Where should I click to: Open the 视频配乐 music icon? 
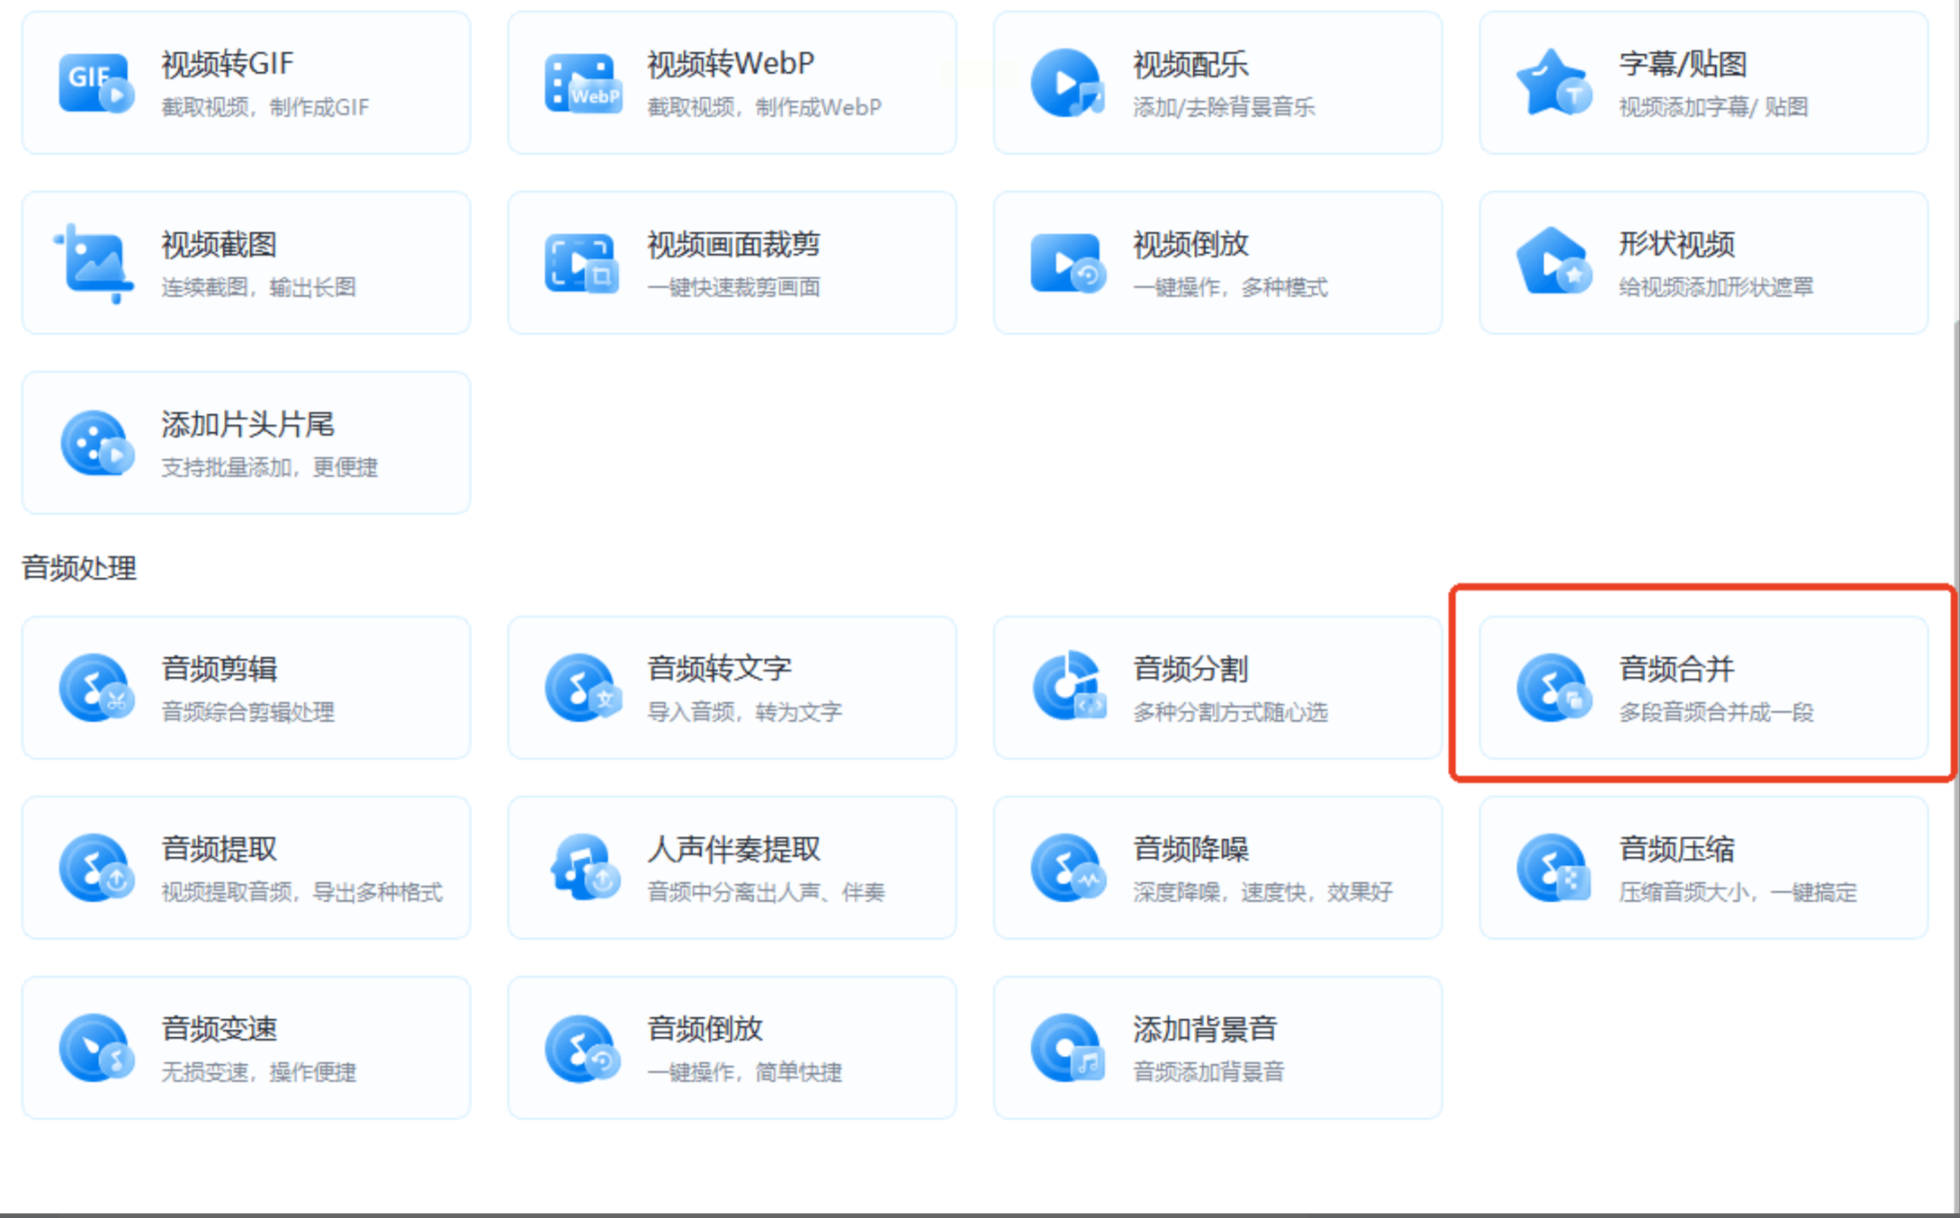1067,83
